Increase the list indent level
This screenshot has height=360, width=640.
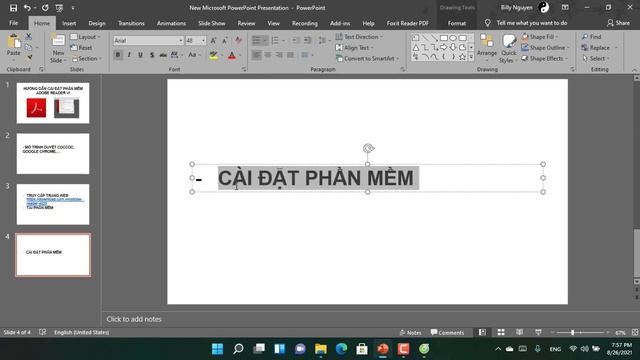[307, 40]
